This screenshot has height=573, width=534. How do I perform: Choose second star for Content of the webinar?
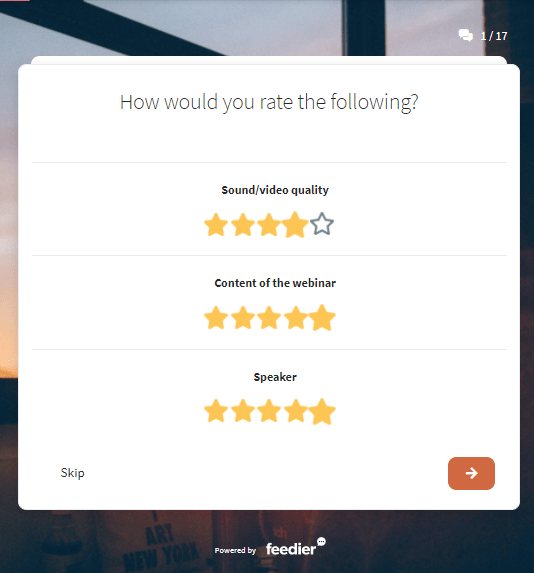(243, 318)
